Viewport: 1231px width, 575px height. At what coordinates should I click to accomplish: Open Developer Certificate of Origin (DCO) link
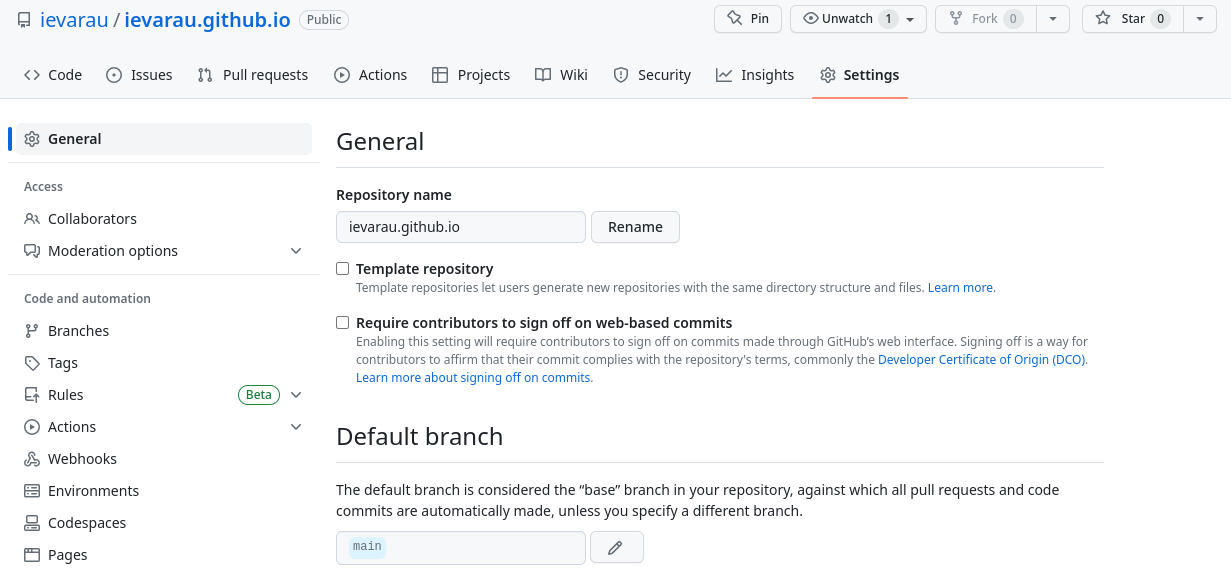click(x=982, y=360)
